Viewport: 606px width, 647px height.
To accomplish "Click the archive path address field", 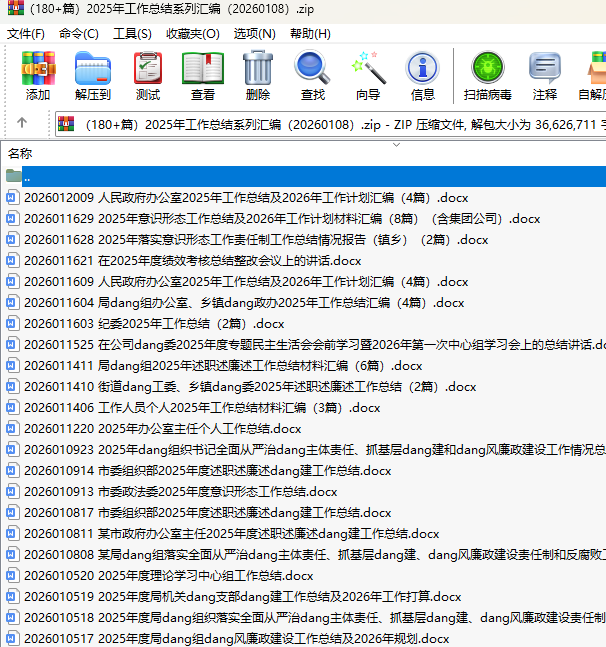I will 340,124.
